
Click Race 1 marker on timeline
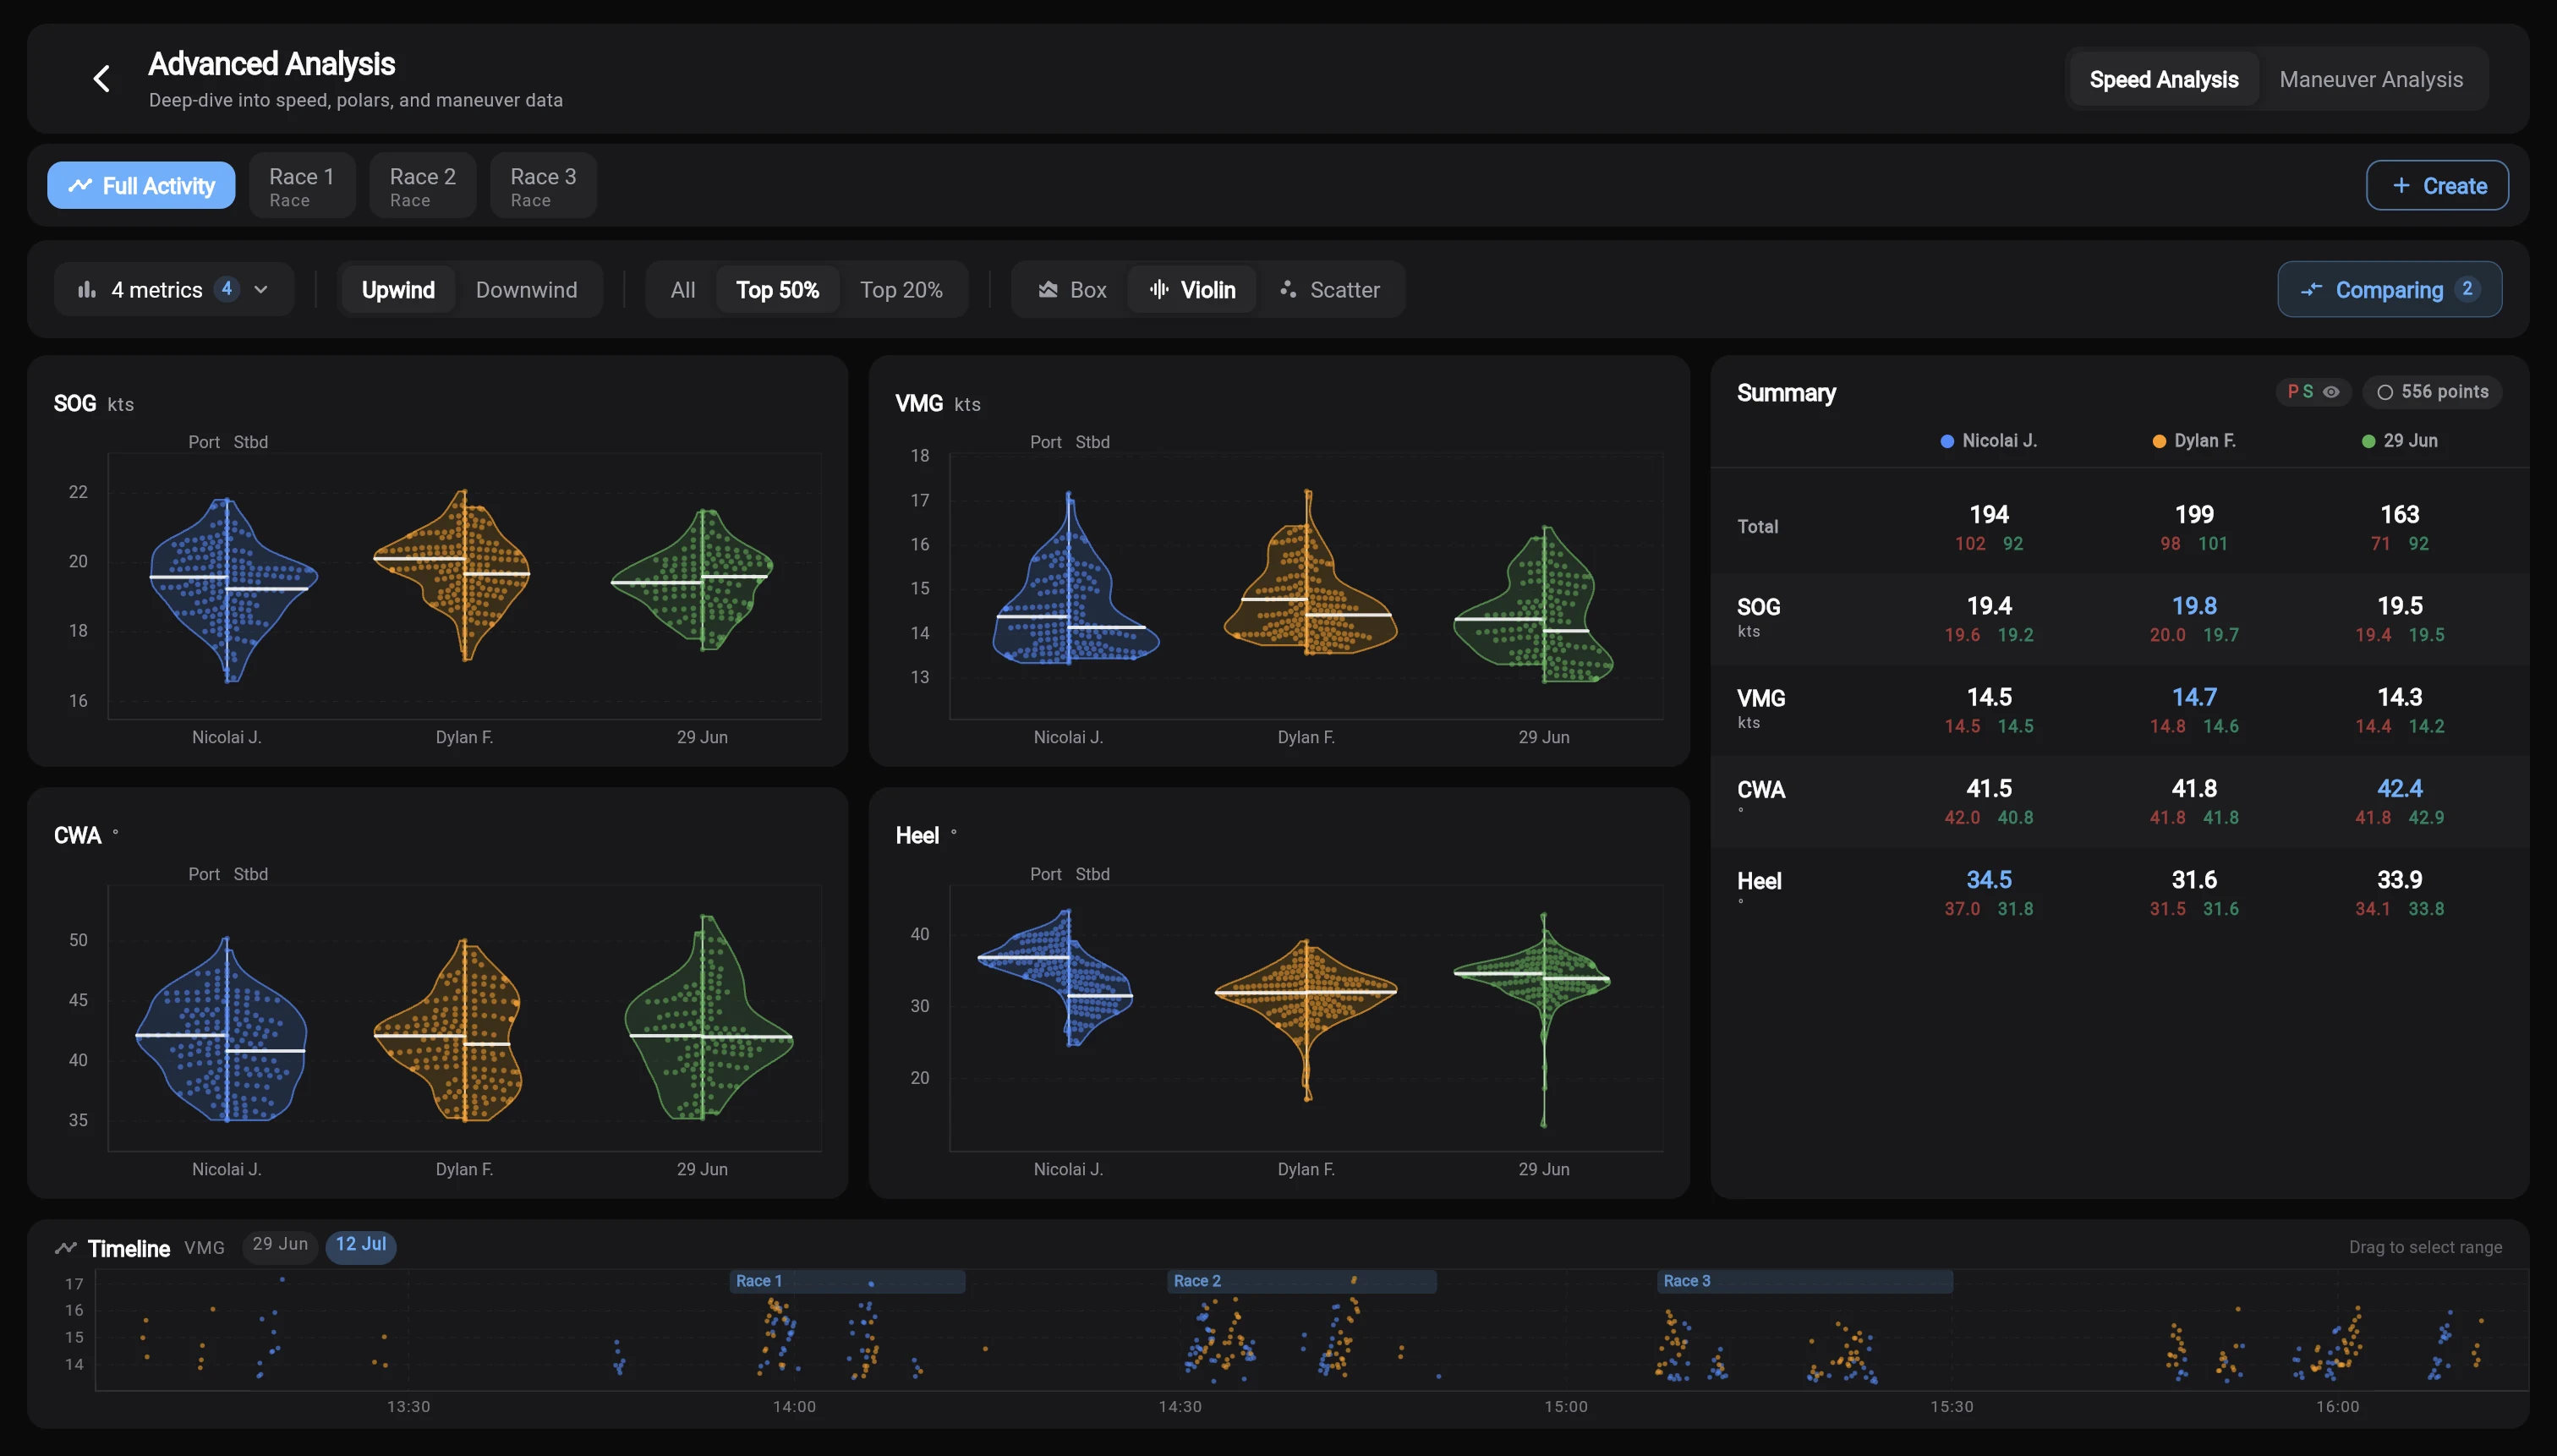[847, 1281]
